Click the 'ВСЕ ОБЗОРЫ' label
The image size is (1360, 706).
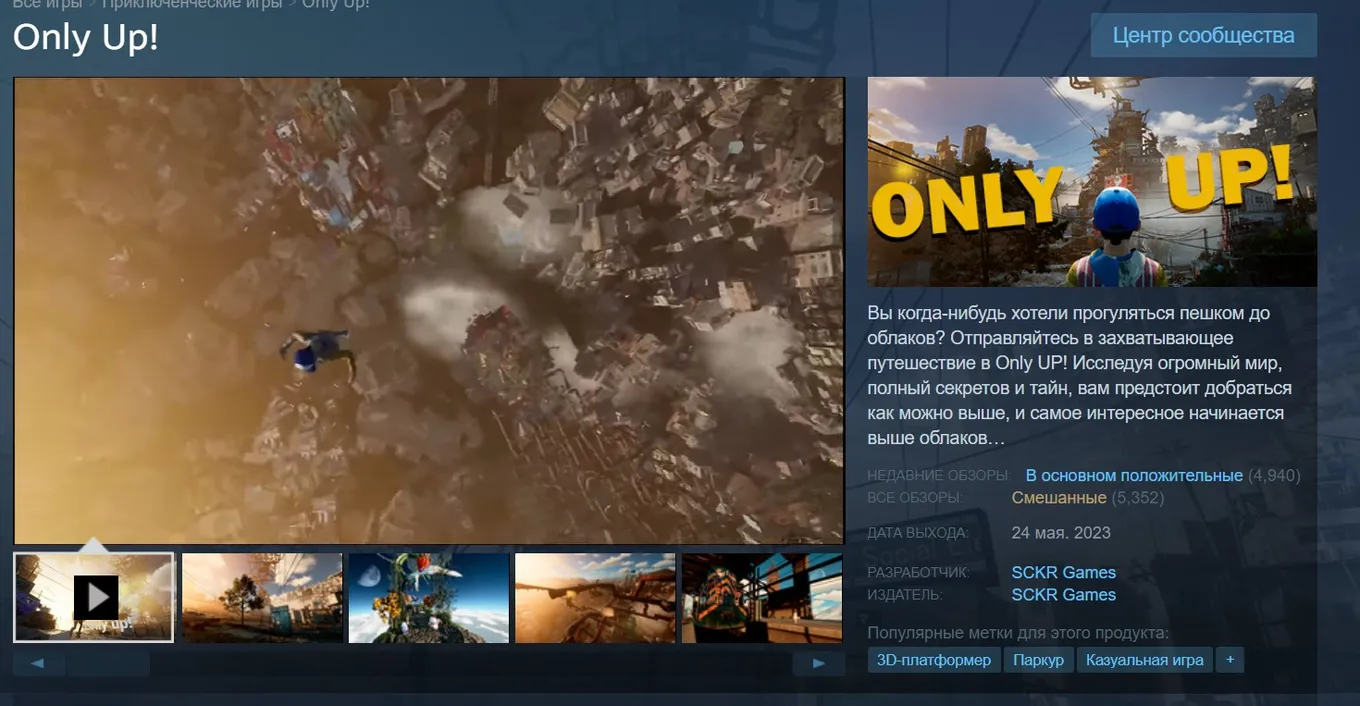tap(914, 498)
